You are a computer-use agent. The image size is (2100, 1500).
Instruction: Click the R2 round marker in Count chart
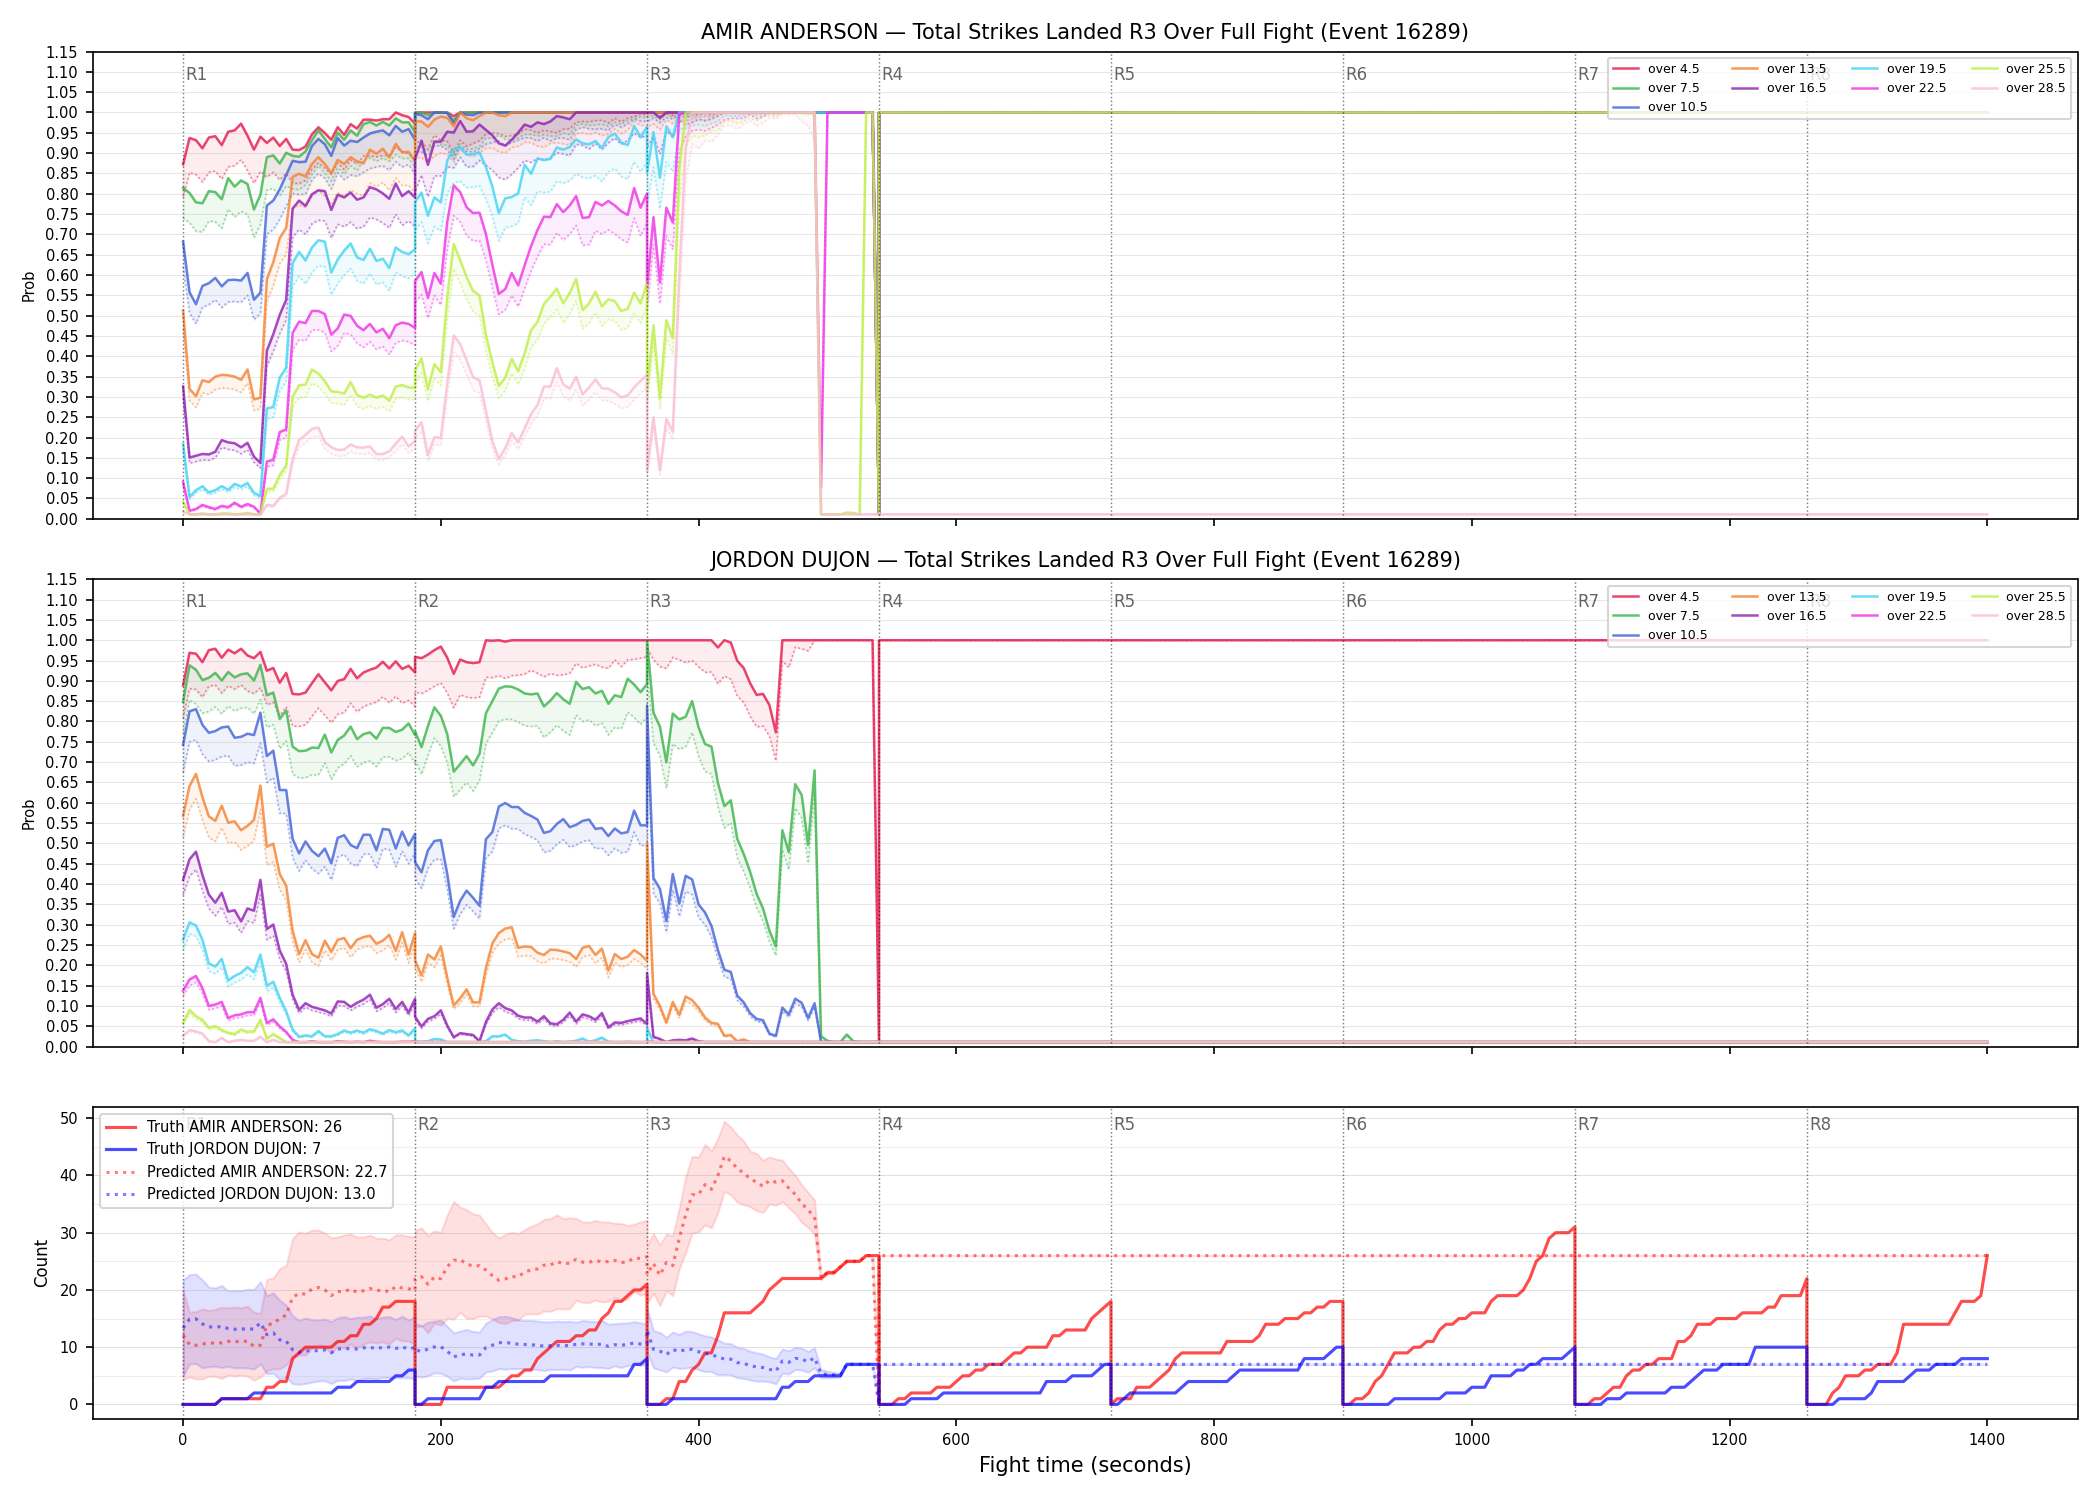coord(428,1124)
